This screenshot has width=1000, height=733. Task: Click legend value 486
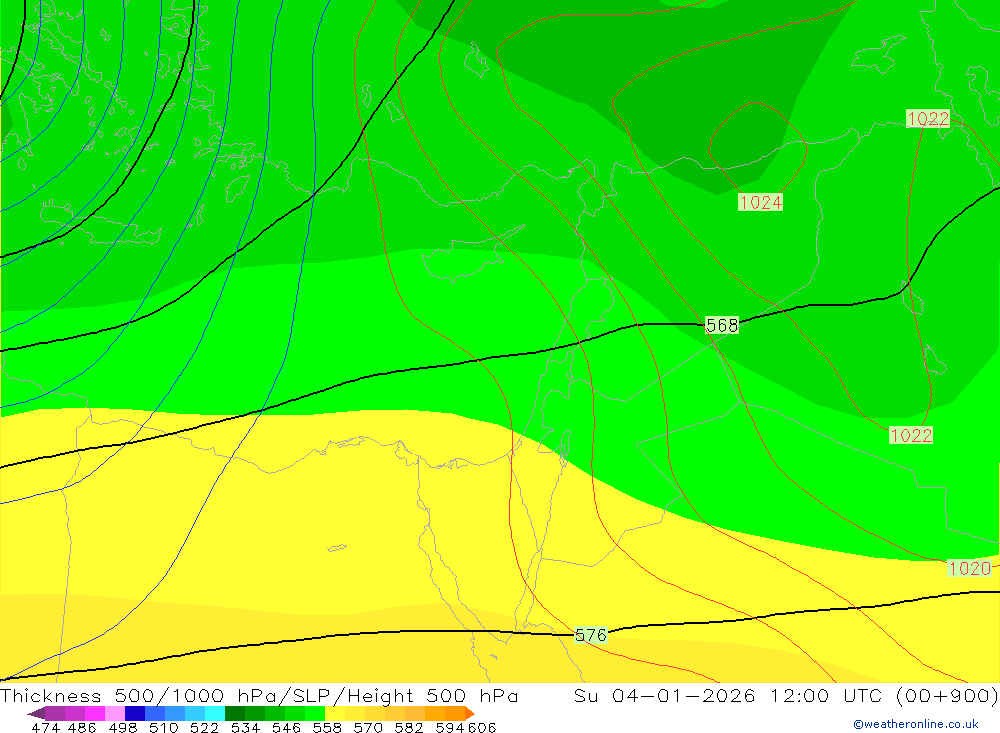tap(82, 727)
